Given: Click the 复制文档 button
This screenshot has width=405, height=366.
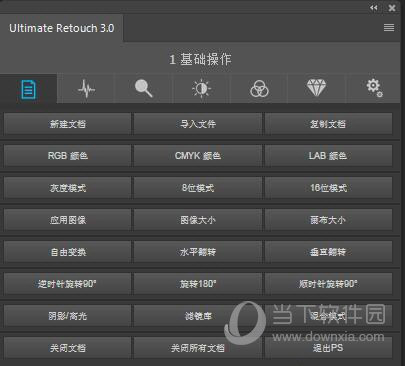Looking at the screenshot, I should (328, 124).
